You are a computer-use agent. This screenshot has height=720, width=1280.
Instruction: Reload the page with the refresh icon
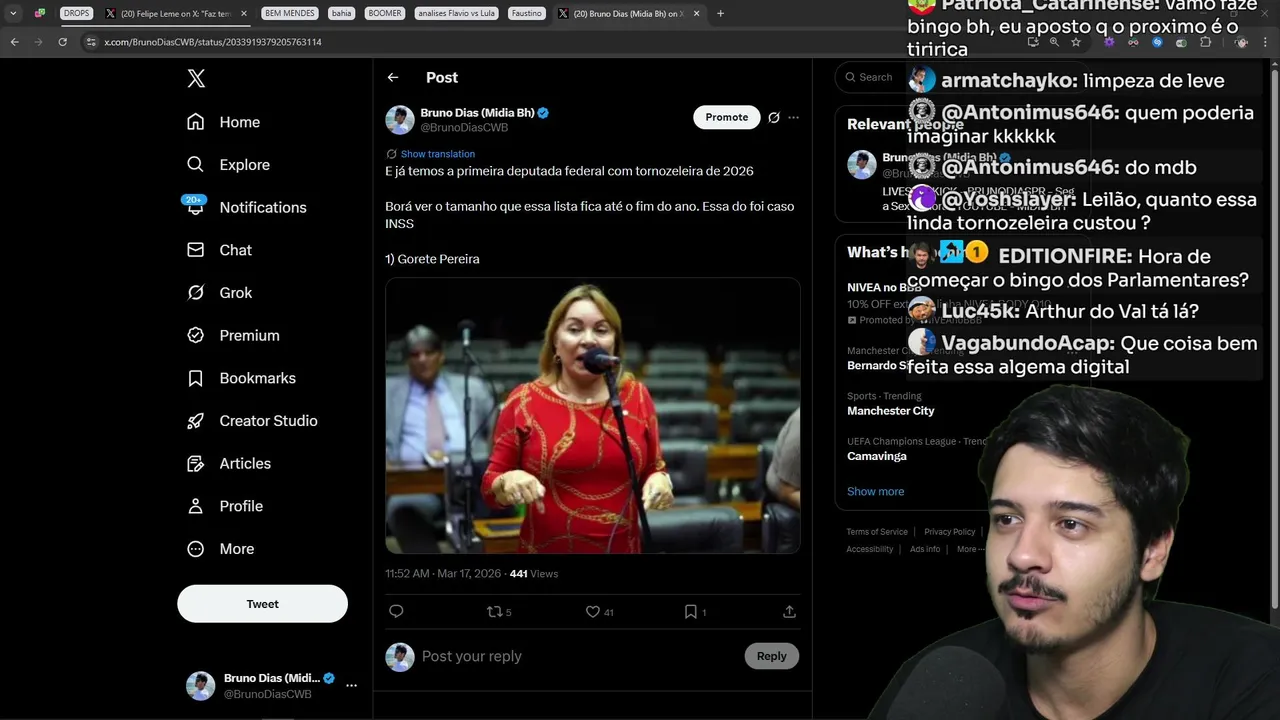(62, 42)
